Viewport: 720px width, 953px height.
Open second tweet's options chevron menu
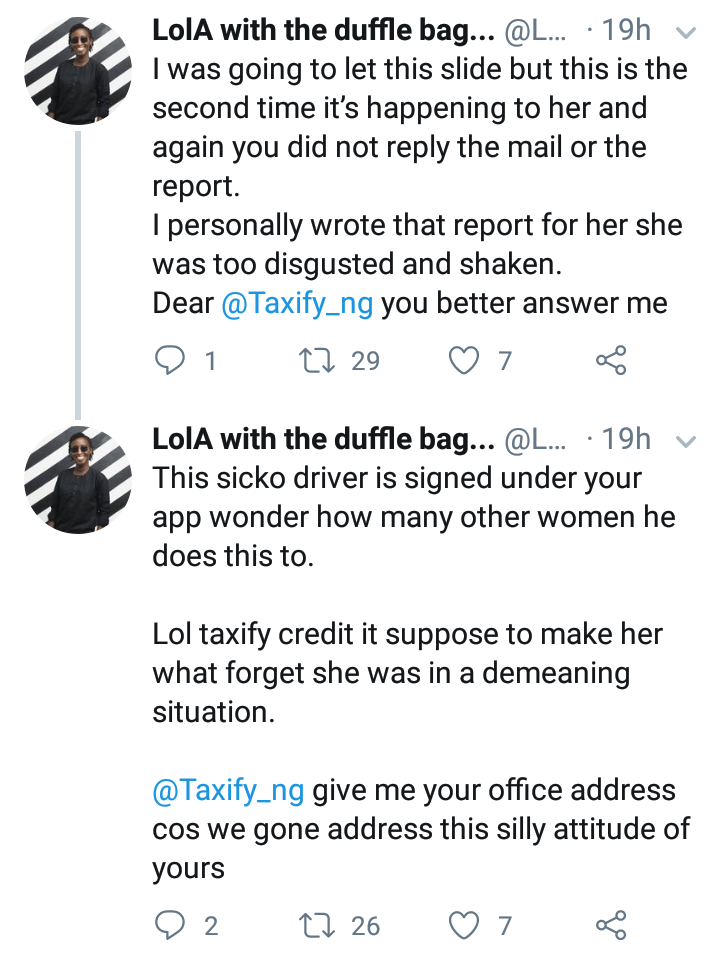686,440
